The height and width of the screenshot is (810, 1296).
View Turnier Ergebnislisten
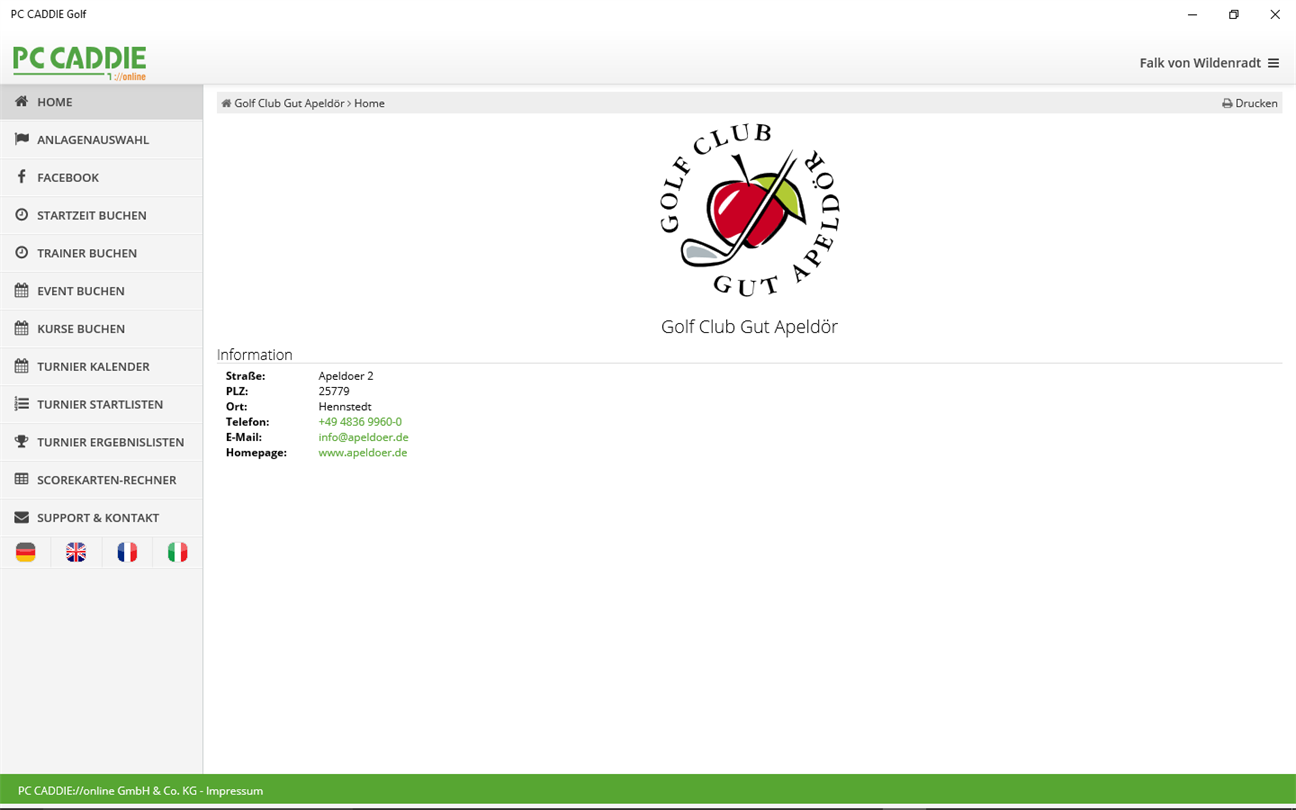[x=101, y=442]
